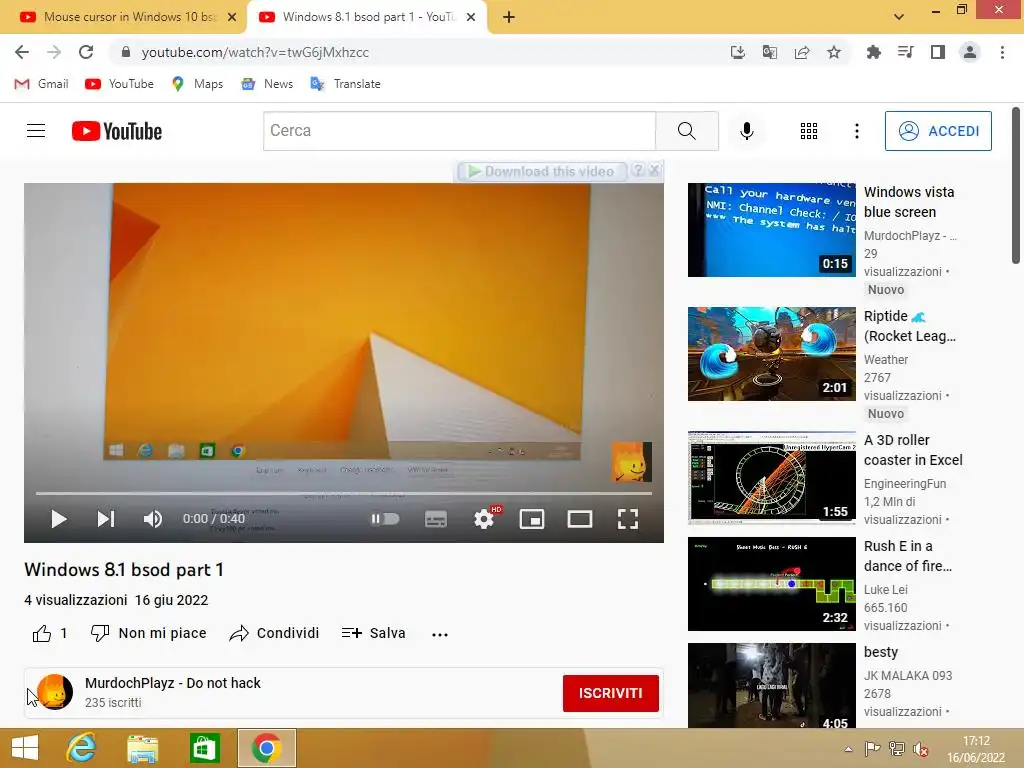Enable miniplayer mode
Image resolution: width=1024 pixels, height=768 pixels.
[x=532, y=519]
